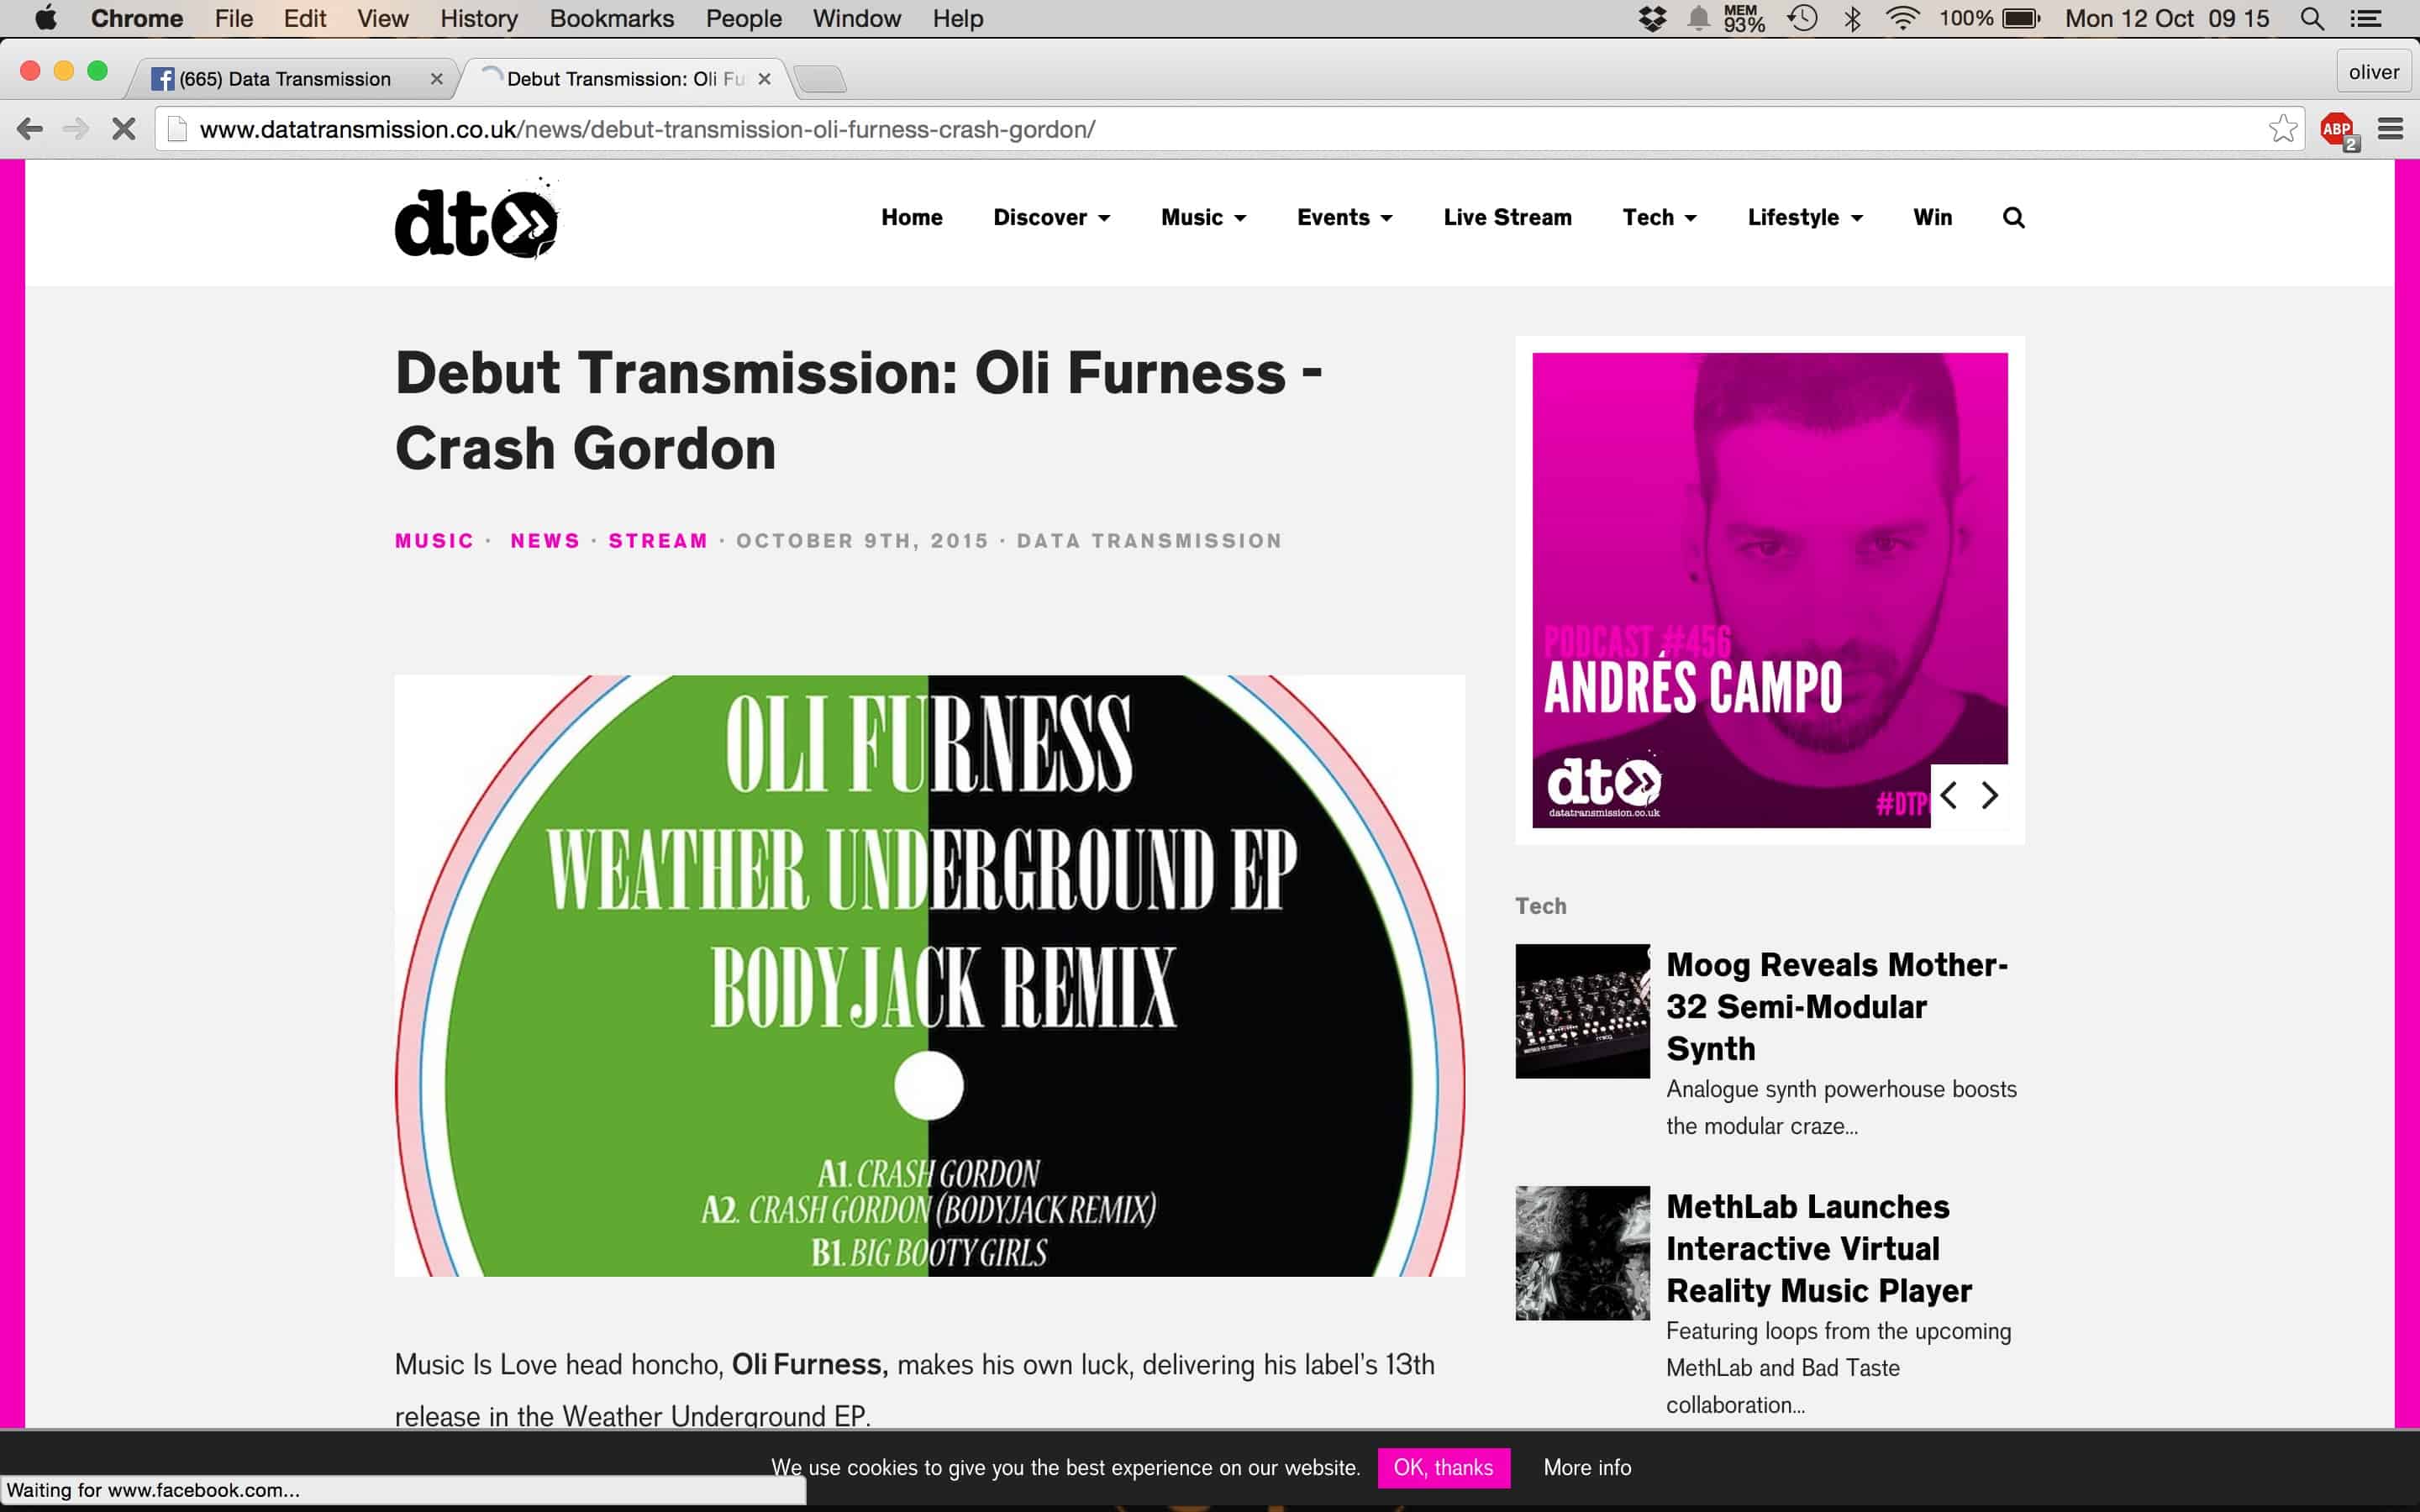Expand the Music dropdown menu
2420x1512 pixels.
[x=1203, y=217]
